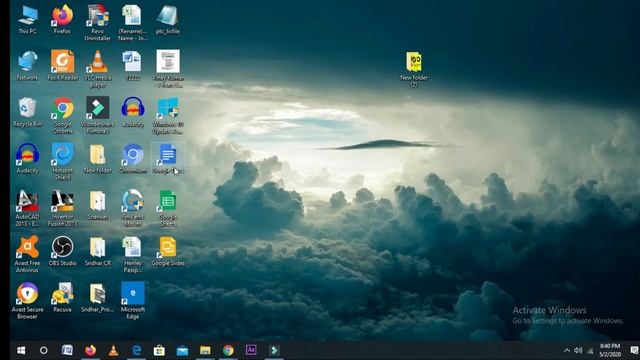Launch Hotspot Shield shortcut
Screen dimensions: 640x360
(62, 162)
